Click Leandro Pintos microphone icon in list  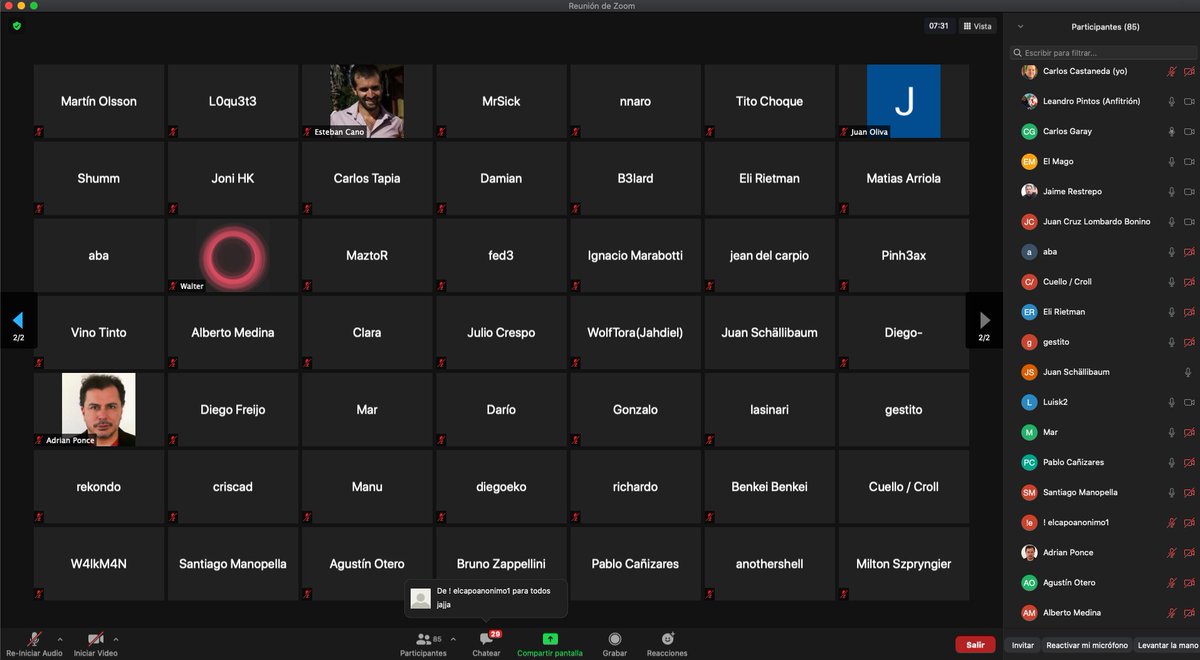click(1171, 101)
